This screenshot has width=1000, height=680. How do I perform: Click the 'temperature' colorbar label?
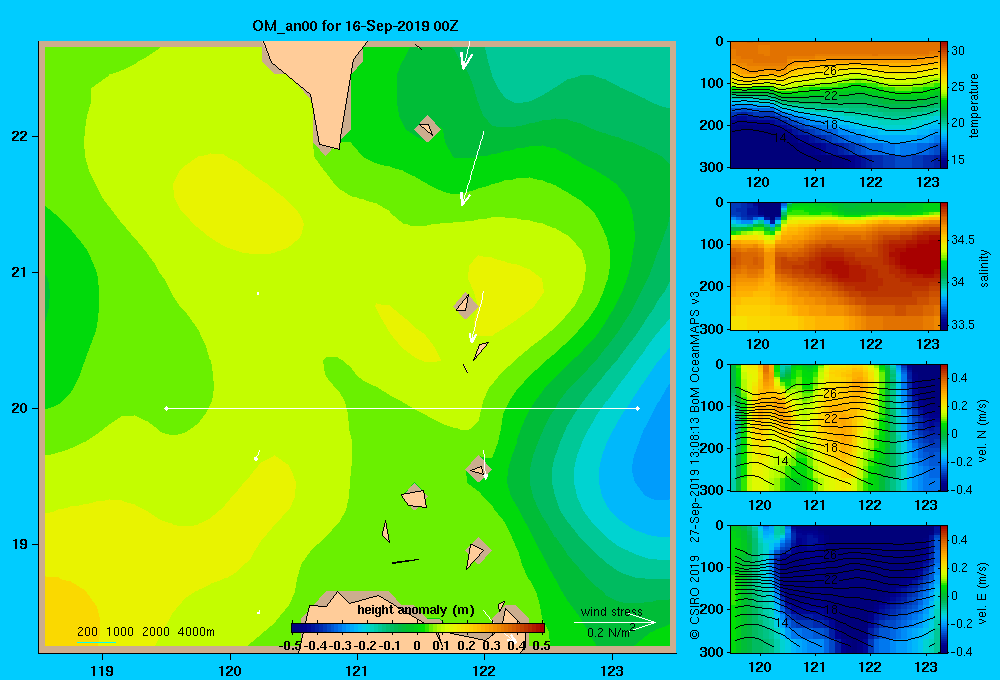[x=974, y=105]
